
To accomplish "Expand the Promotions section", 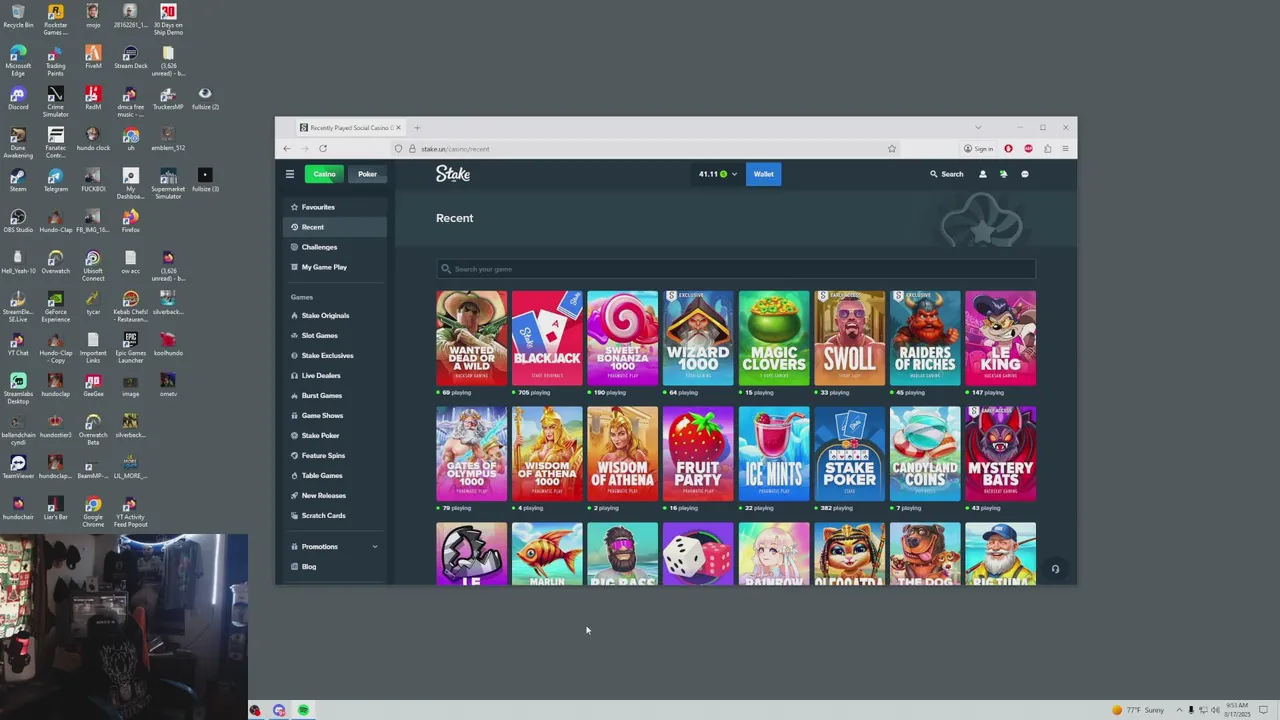I will pos(335,546).
